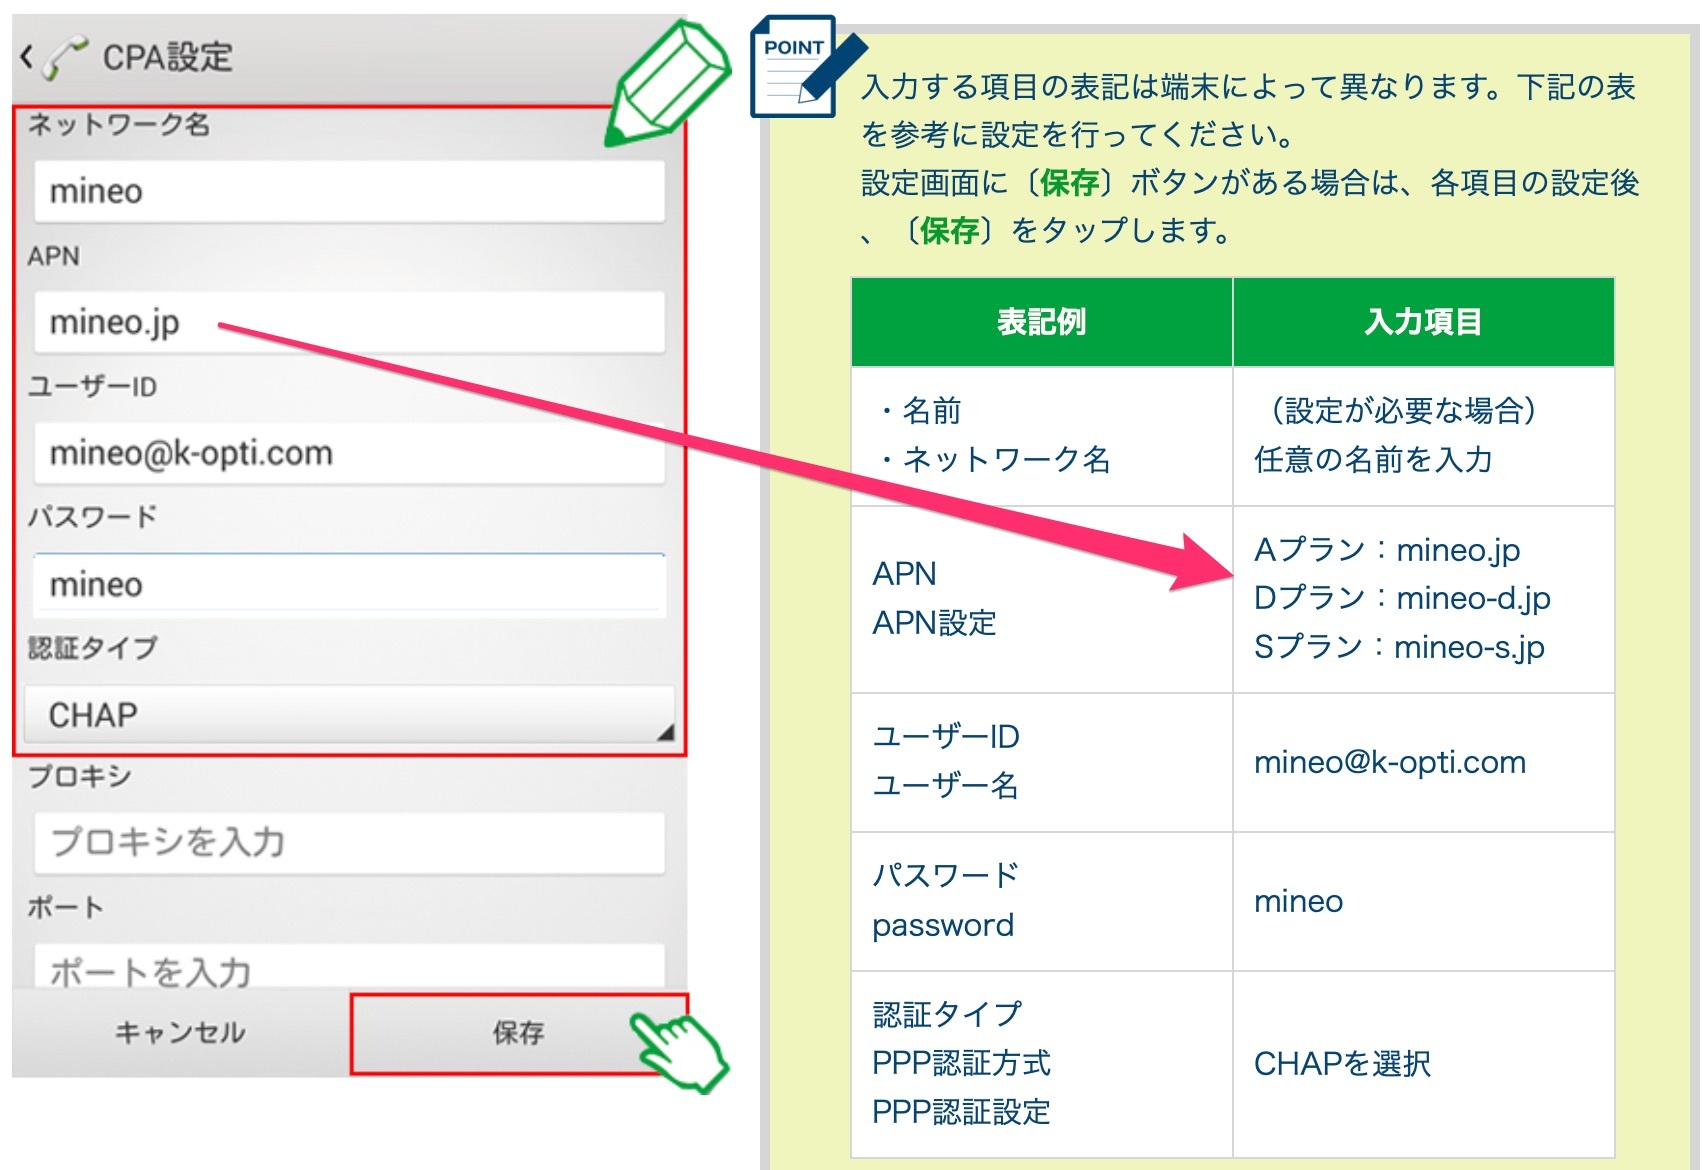
Task: Click the green pencil icon
Action: [x=667, y=86]
